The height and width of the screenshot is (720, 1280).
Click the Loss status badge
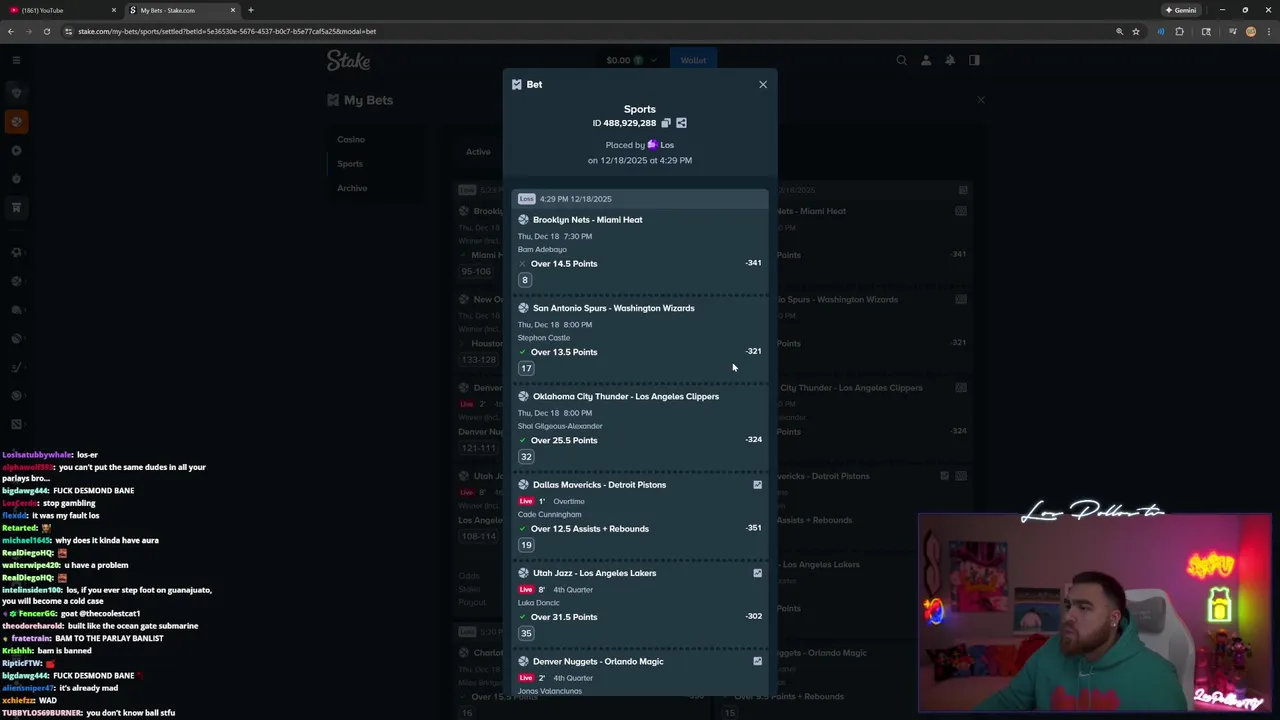(x=527, y=199)
